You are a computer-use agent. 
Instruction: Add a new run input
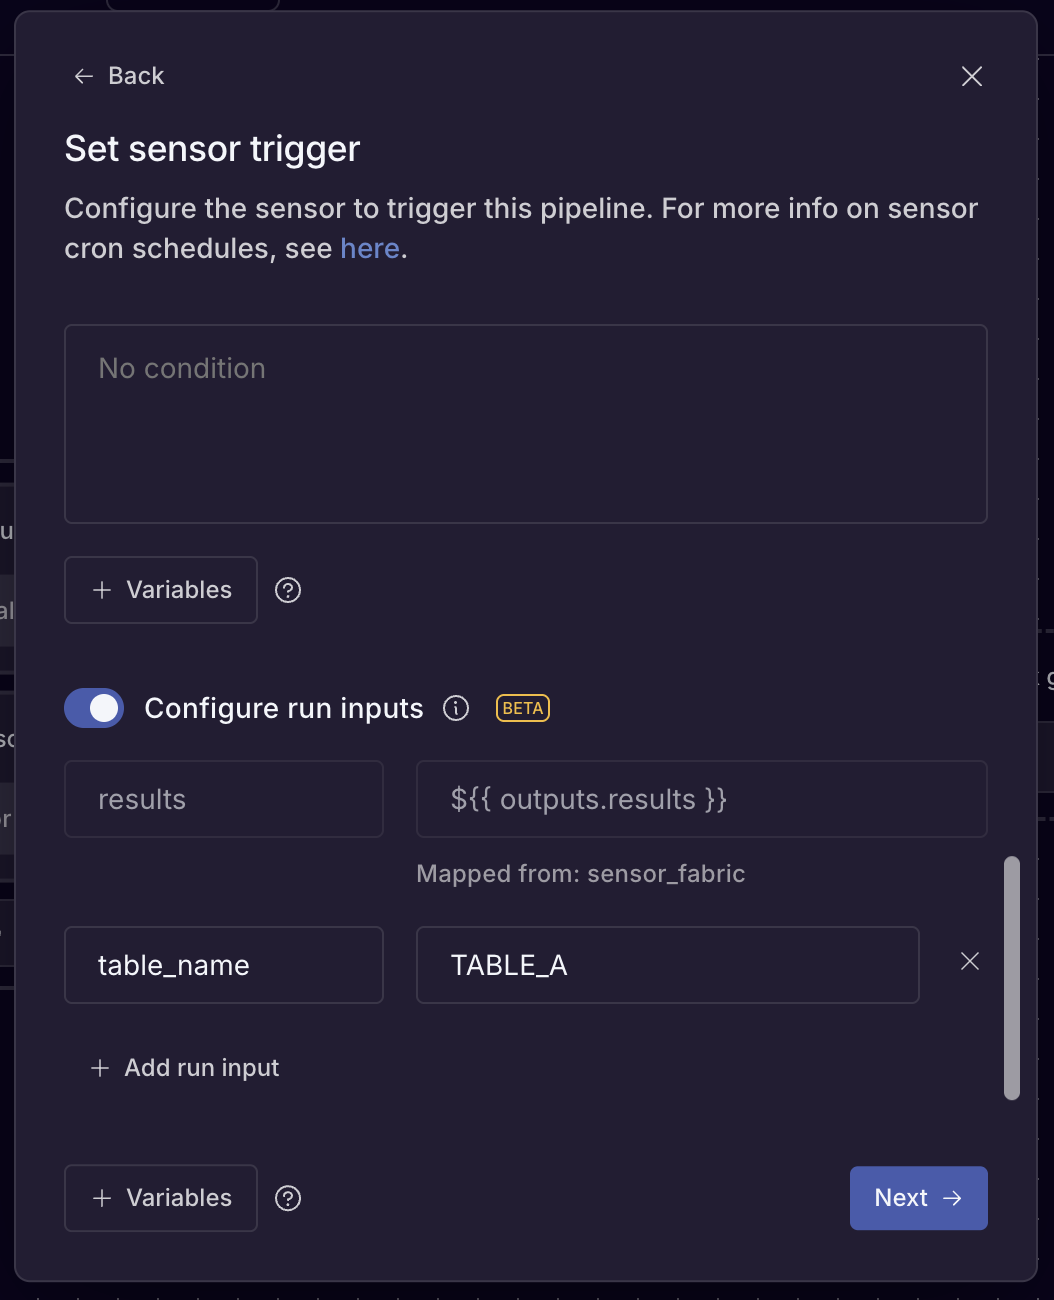pos(184,1068)
